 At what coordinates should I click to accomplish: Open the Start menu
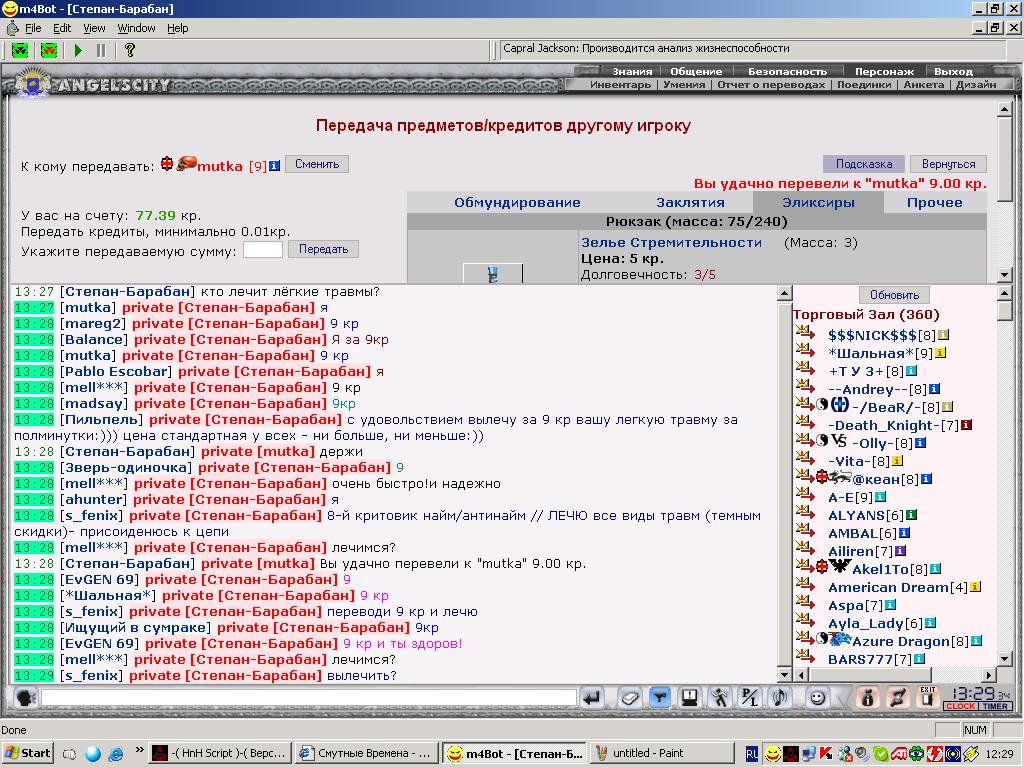point(27,753)
